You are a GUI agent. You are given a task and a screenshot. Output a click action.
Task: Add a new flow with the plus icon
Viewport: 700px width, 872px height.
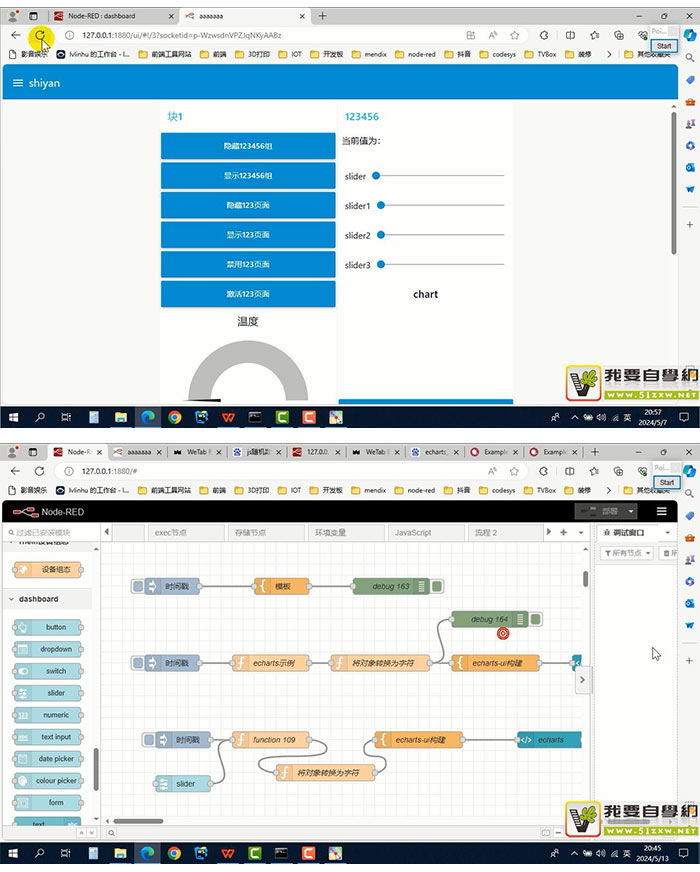point(563,532)
